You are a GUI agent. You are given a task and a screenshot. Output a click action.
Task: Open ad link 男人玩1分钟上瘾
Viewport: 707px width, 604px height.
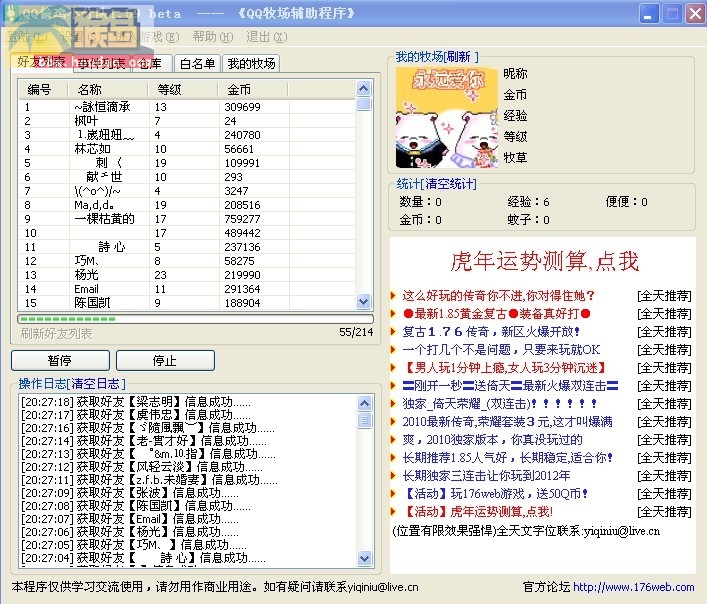(x=504, y=368)
